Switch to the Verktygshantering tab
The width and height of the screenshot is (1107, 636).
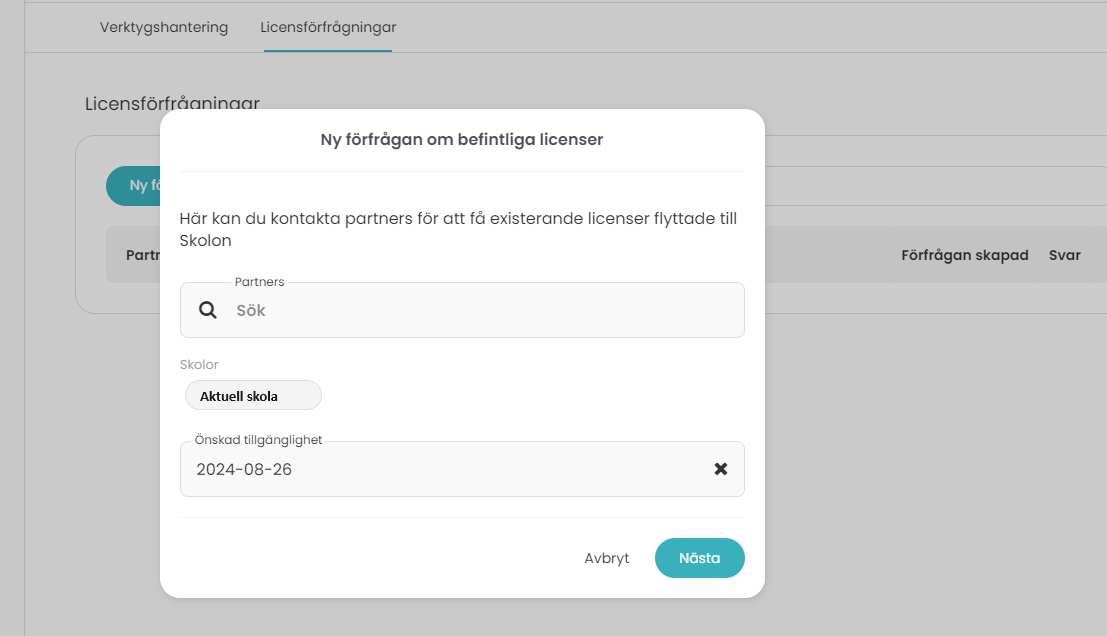point(164,27)
